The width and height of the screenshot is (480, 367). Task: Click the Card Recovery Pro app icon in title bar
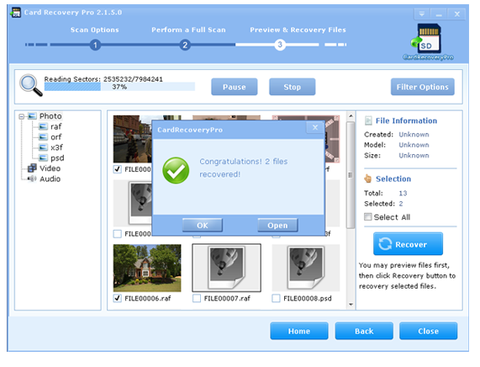[x=16, y=13]
